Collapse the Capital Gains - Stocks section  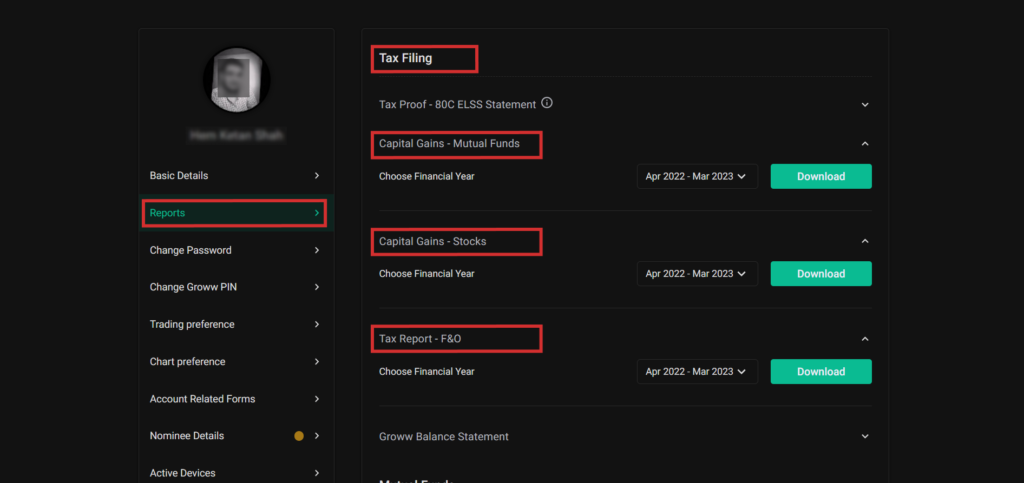click(x=865, y=241)
